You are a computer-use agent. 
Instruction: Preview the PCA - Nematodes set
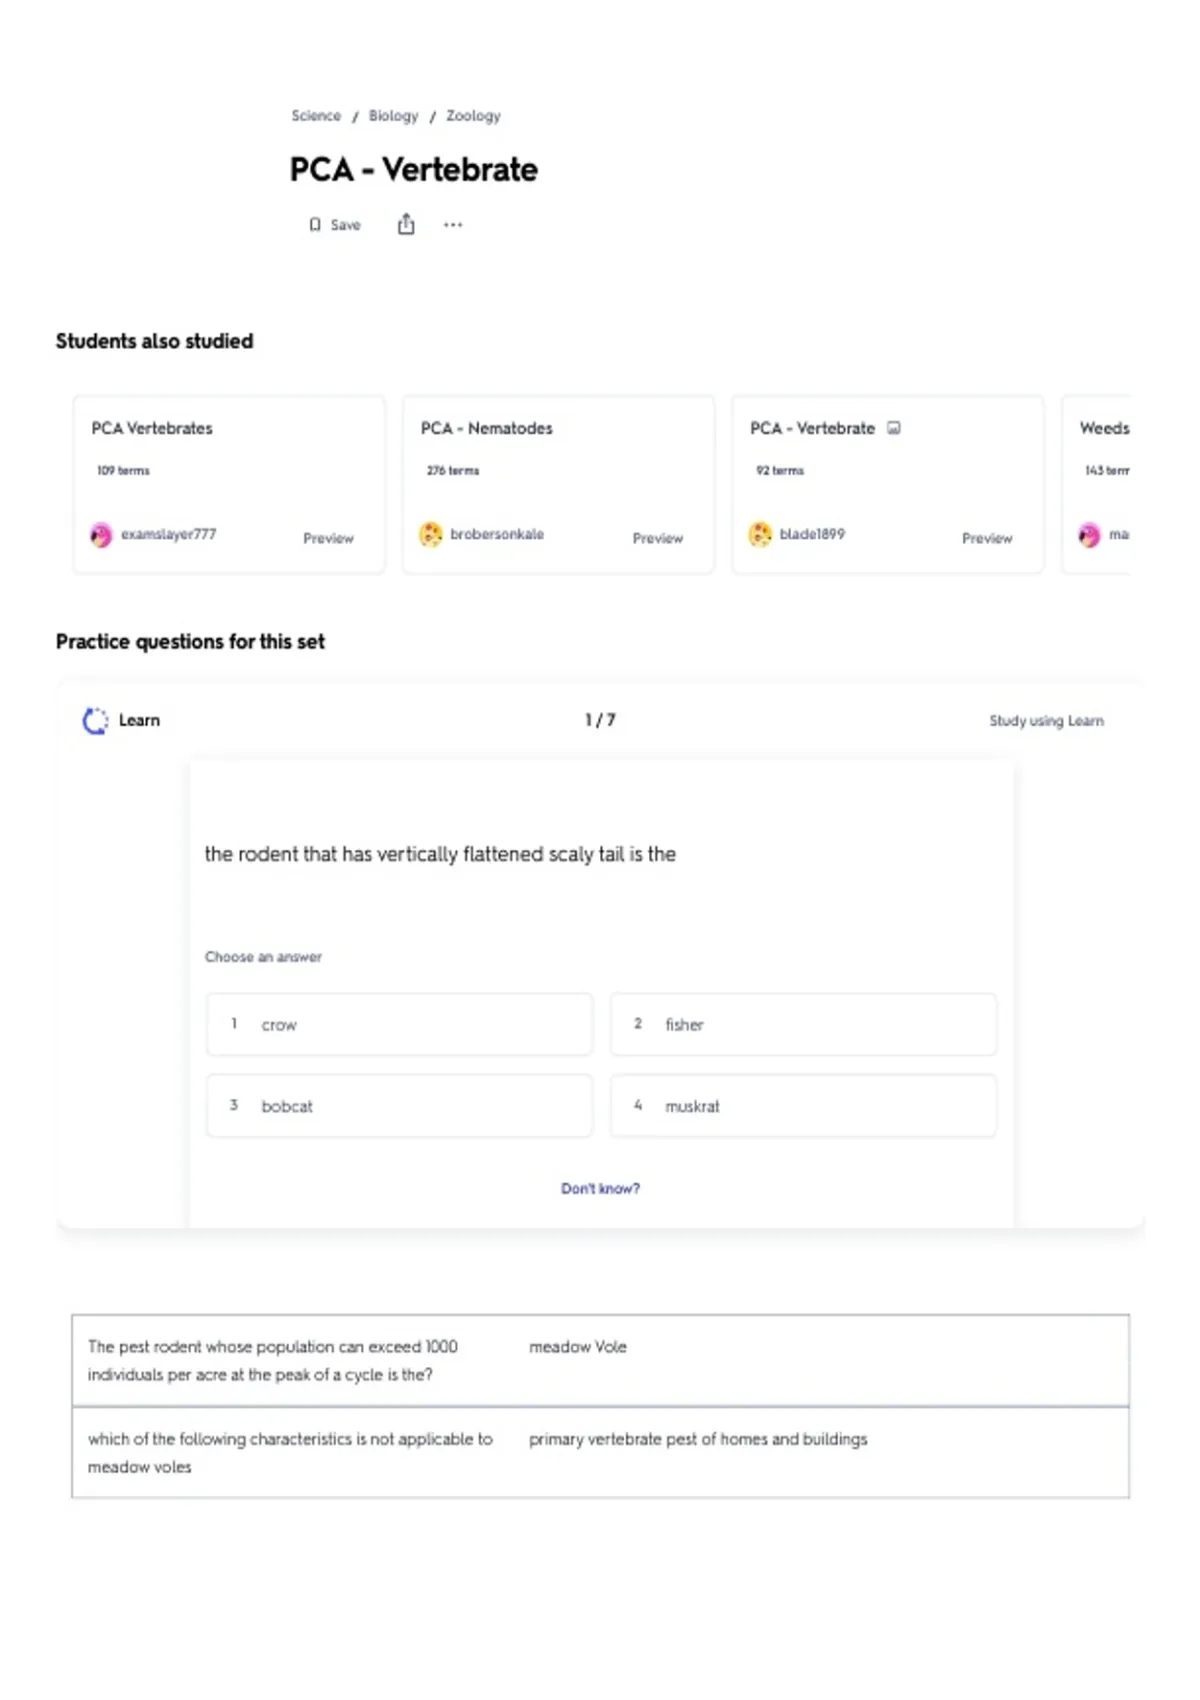[657, 538]
